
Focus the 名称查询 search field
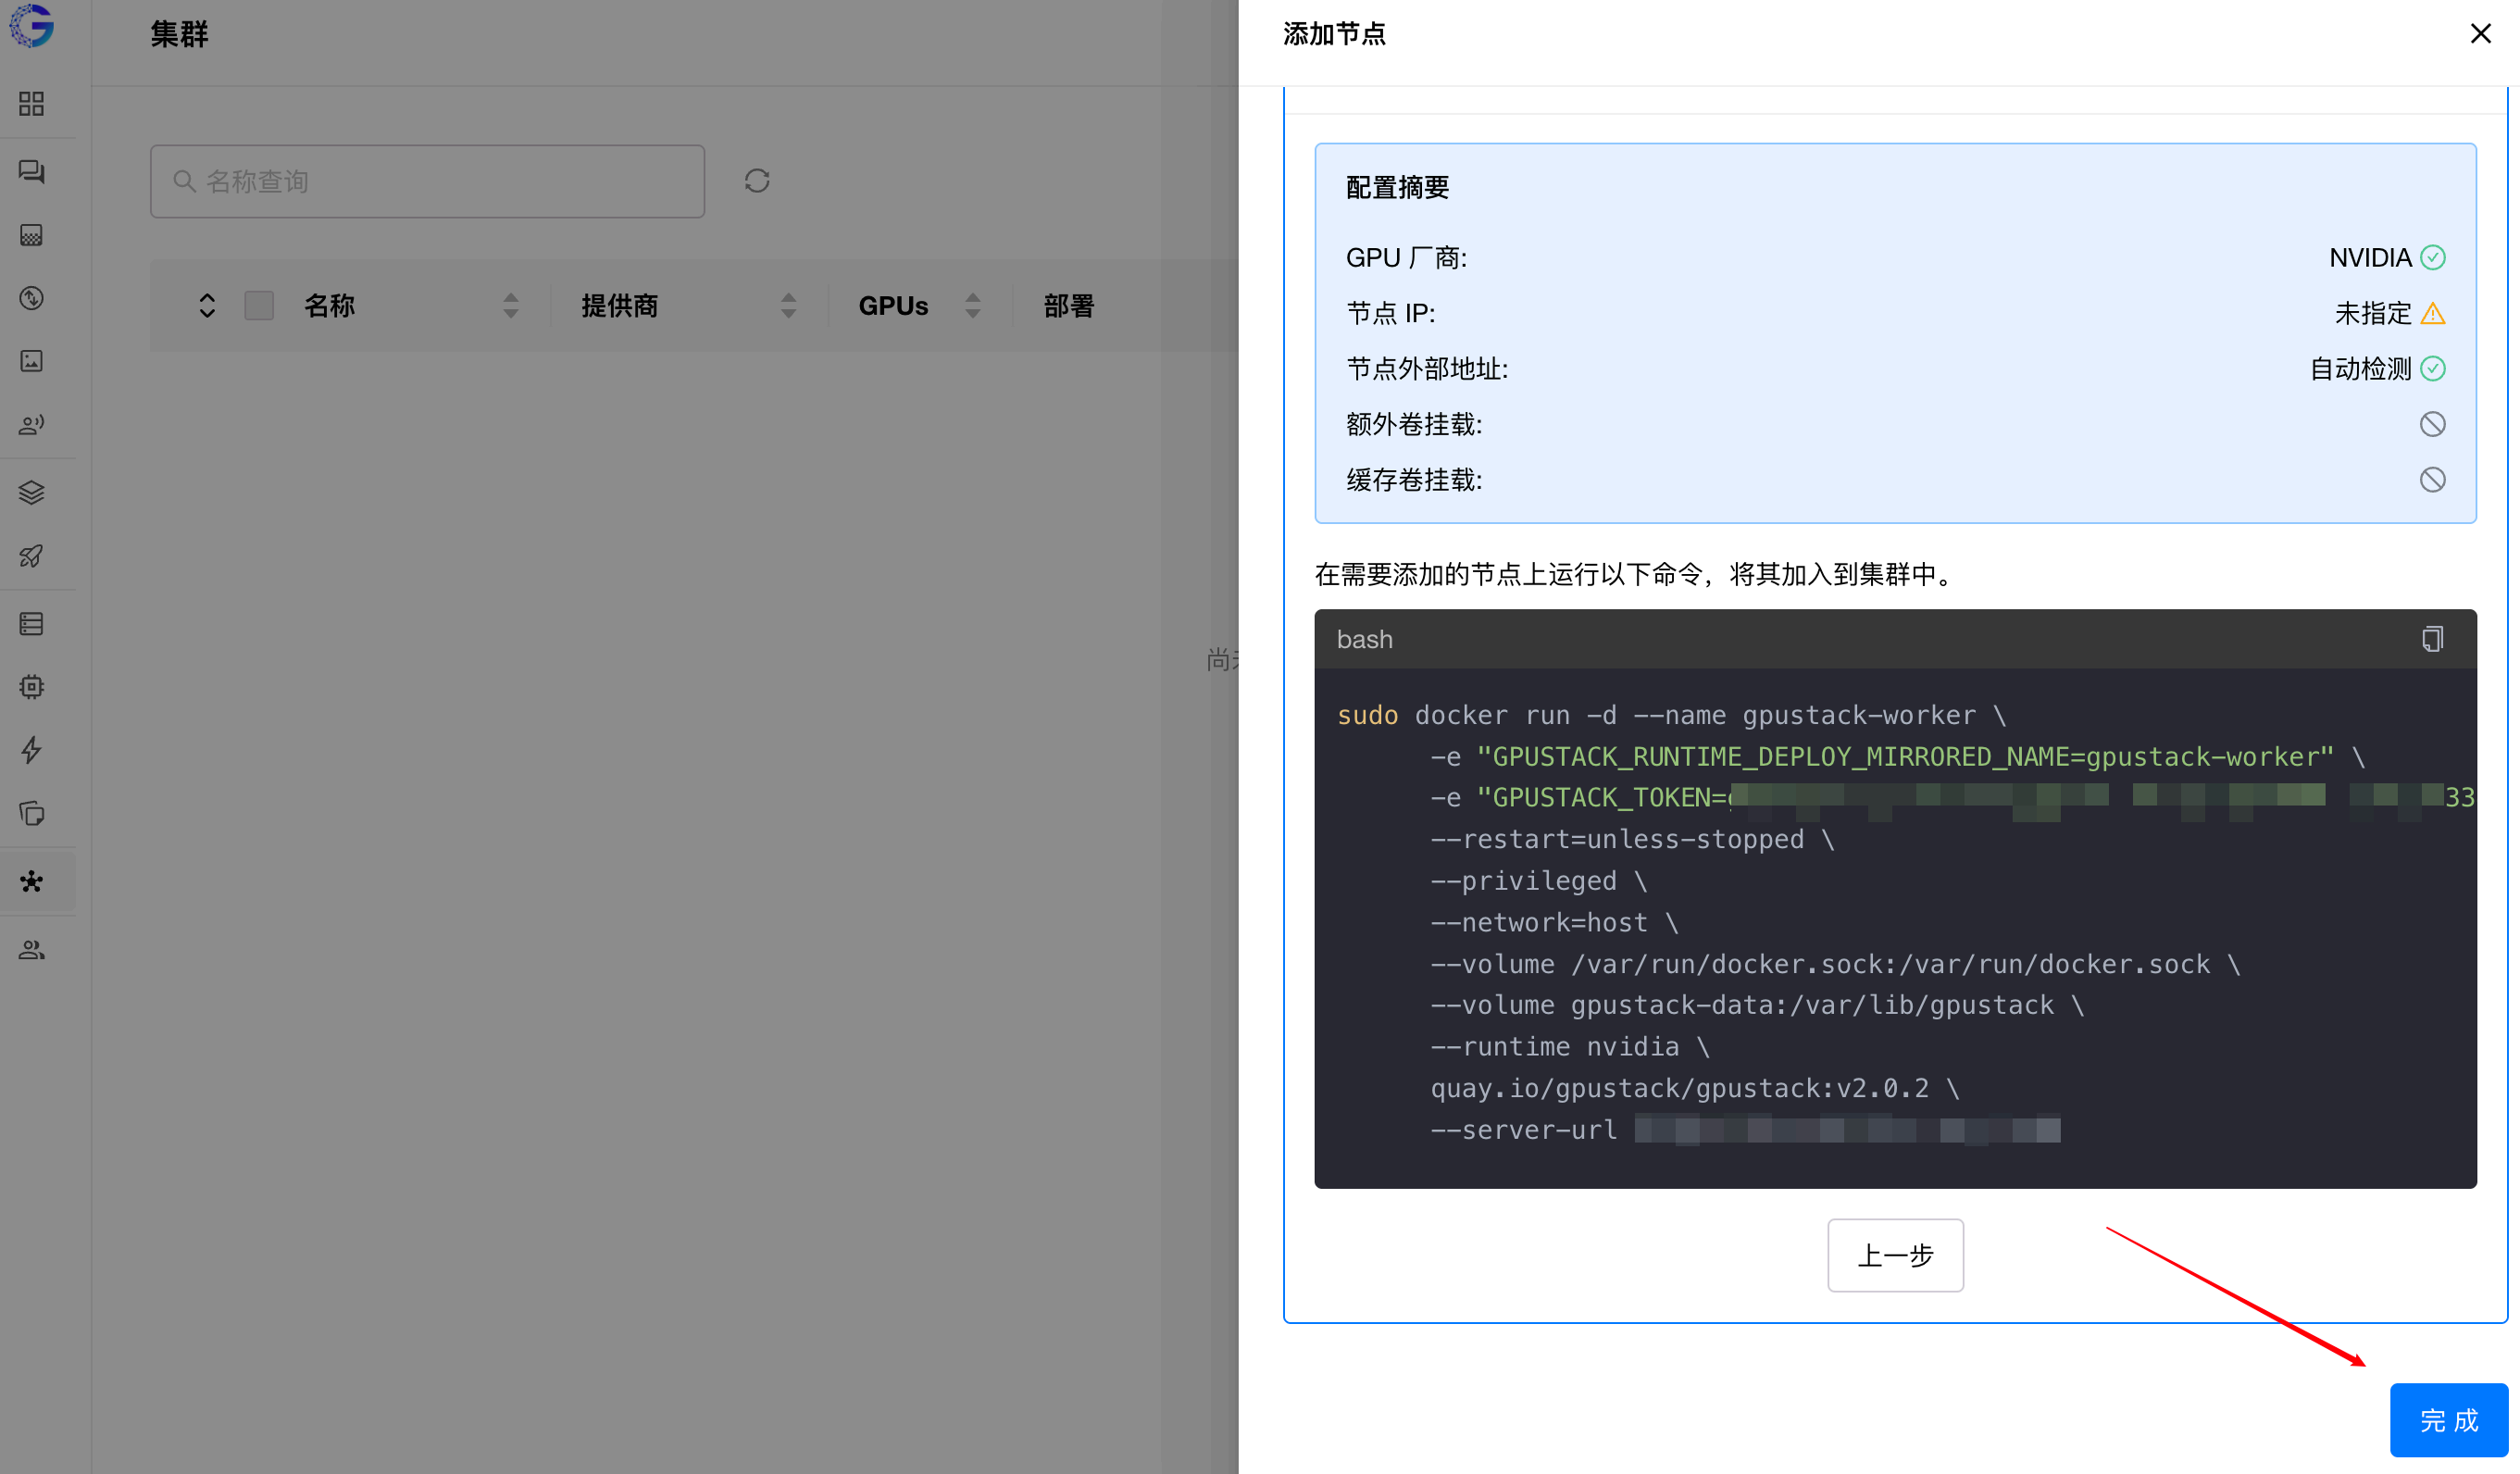click(428, 181)
